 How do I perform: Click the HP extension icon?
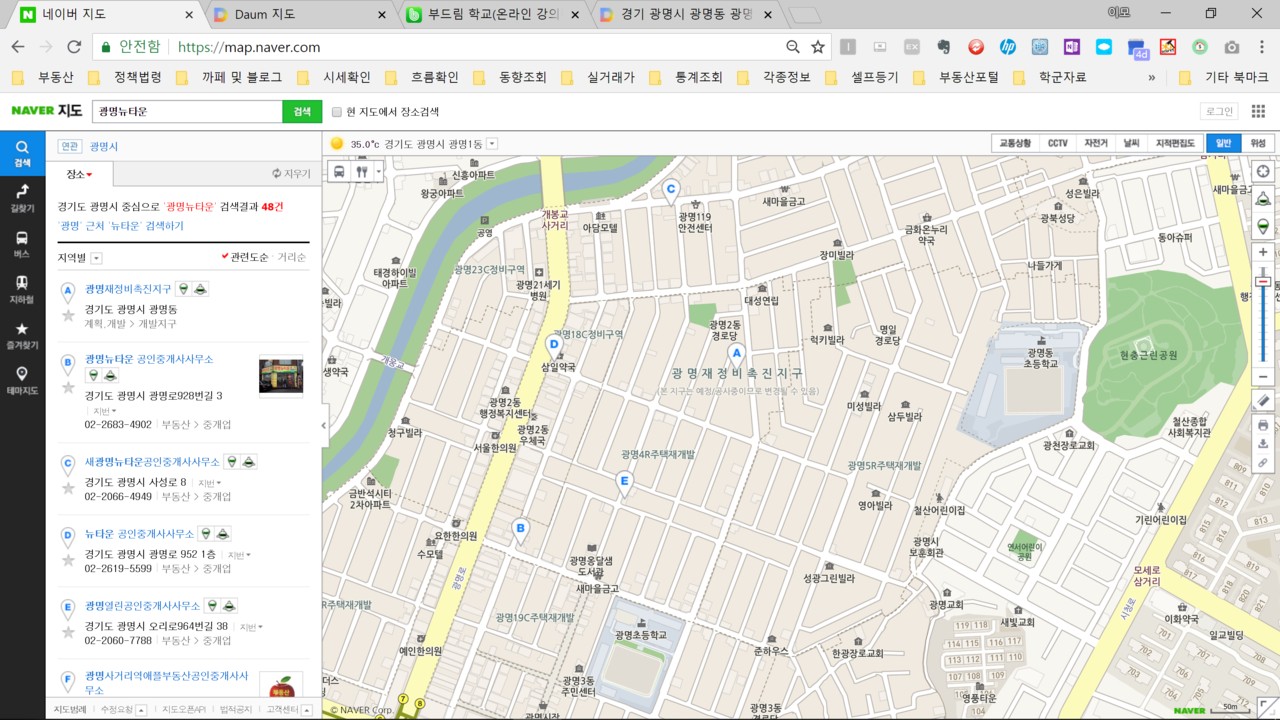[x=1007, y=47]
